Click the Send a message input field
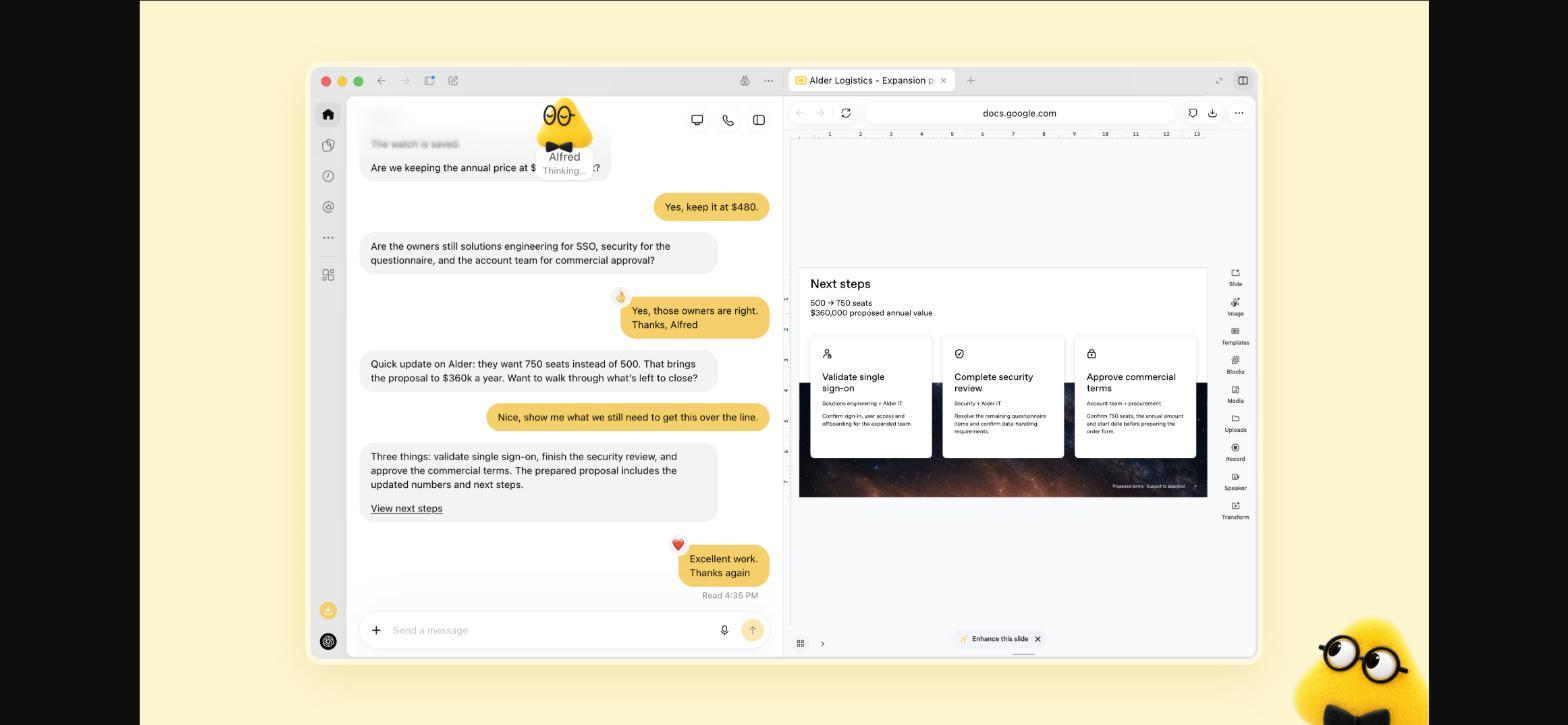Screen dimensions: 1568x725 [550, 630]
